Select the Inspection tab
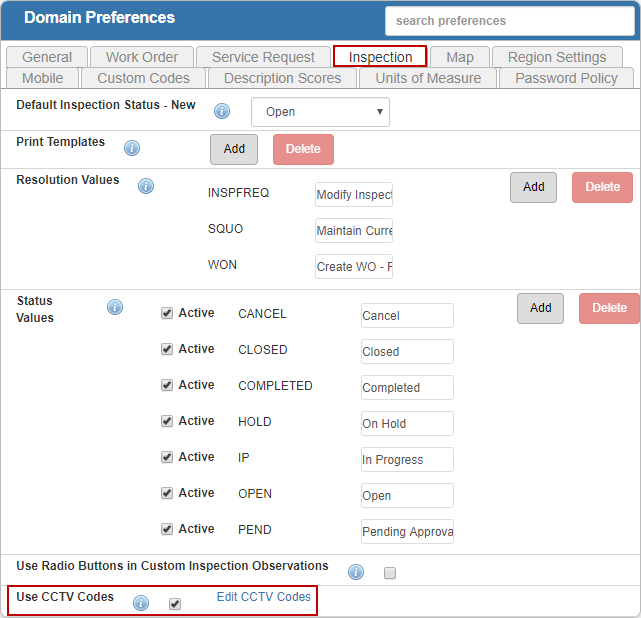 click(x=380, y=57)
